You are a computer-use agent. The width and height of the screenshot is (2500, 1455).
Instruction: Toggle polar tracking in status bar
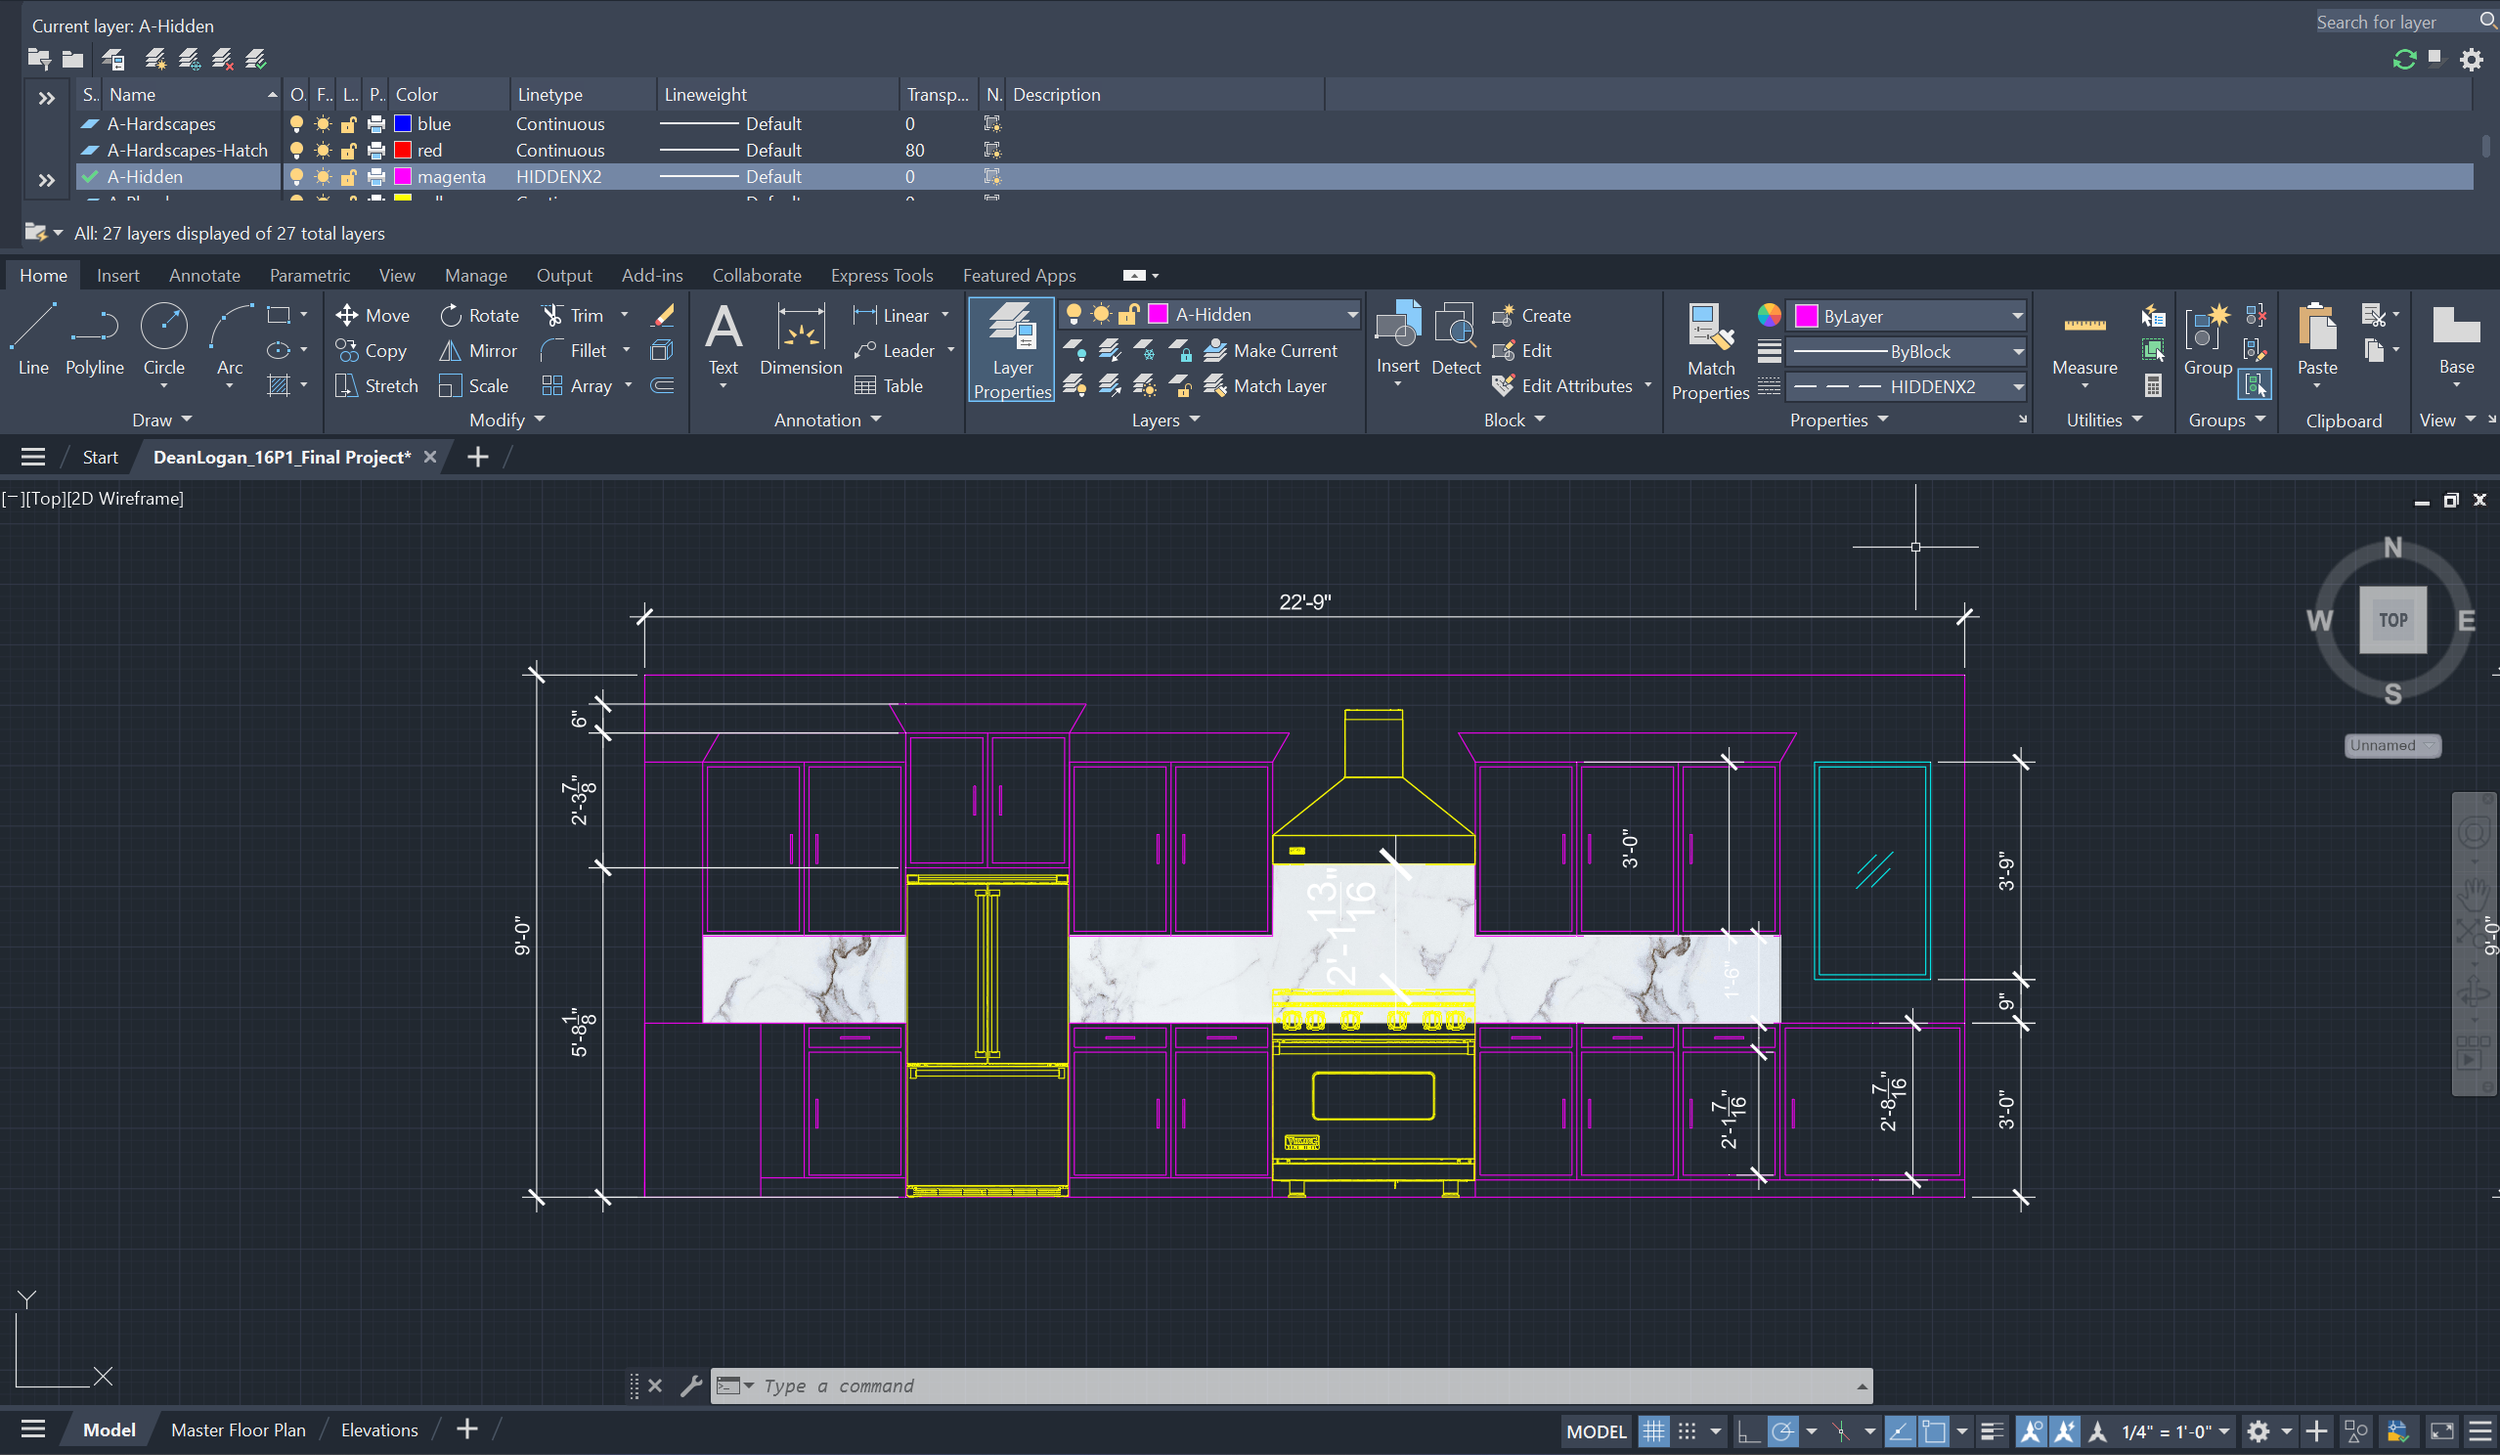[1782, 1431]
